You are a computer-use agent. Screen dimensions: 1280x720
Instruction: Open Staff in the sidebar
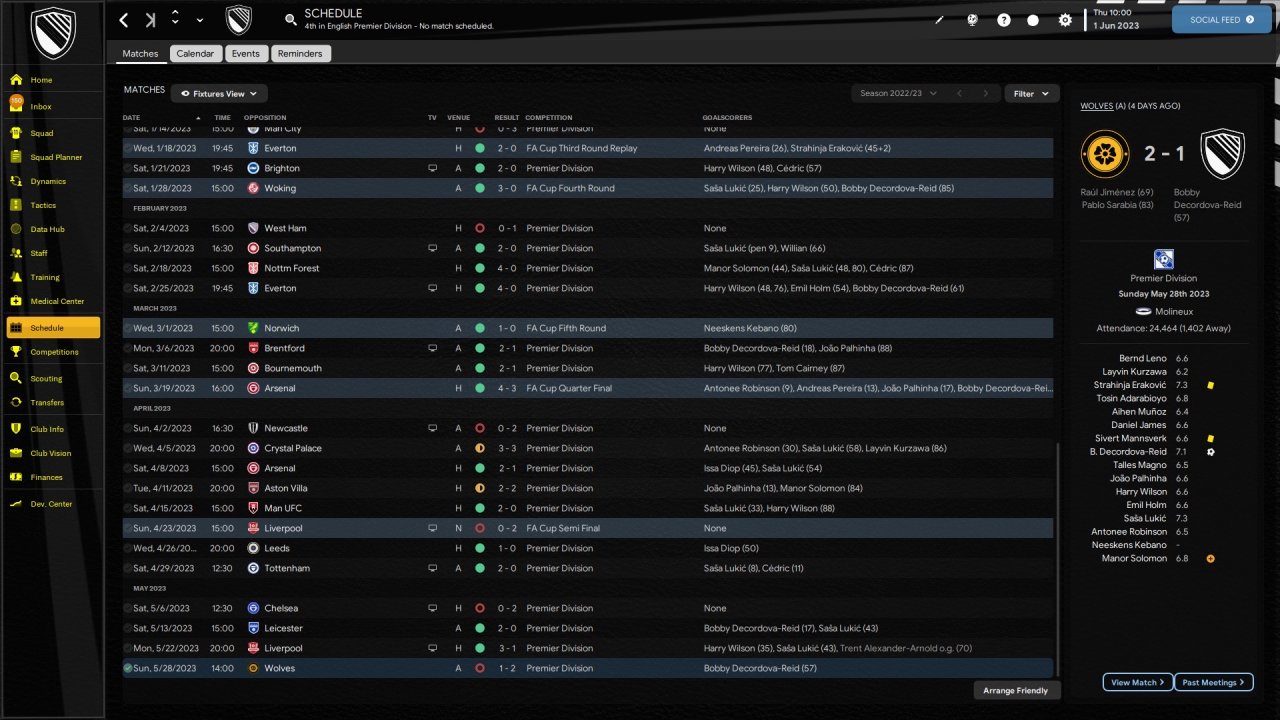click(x=53, y=253)
